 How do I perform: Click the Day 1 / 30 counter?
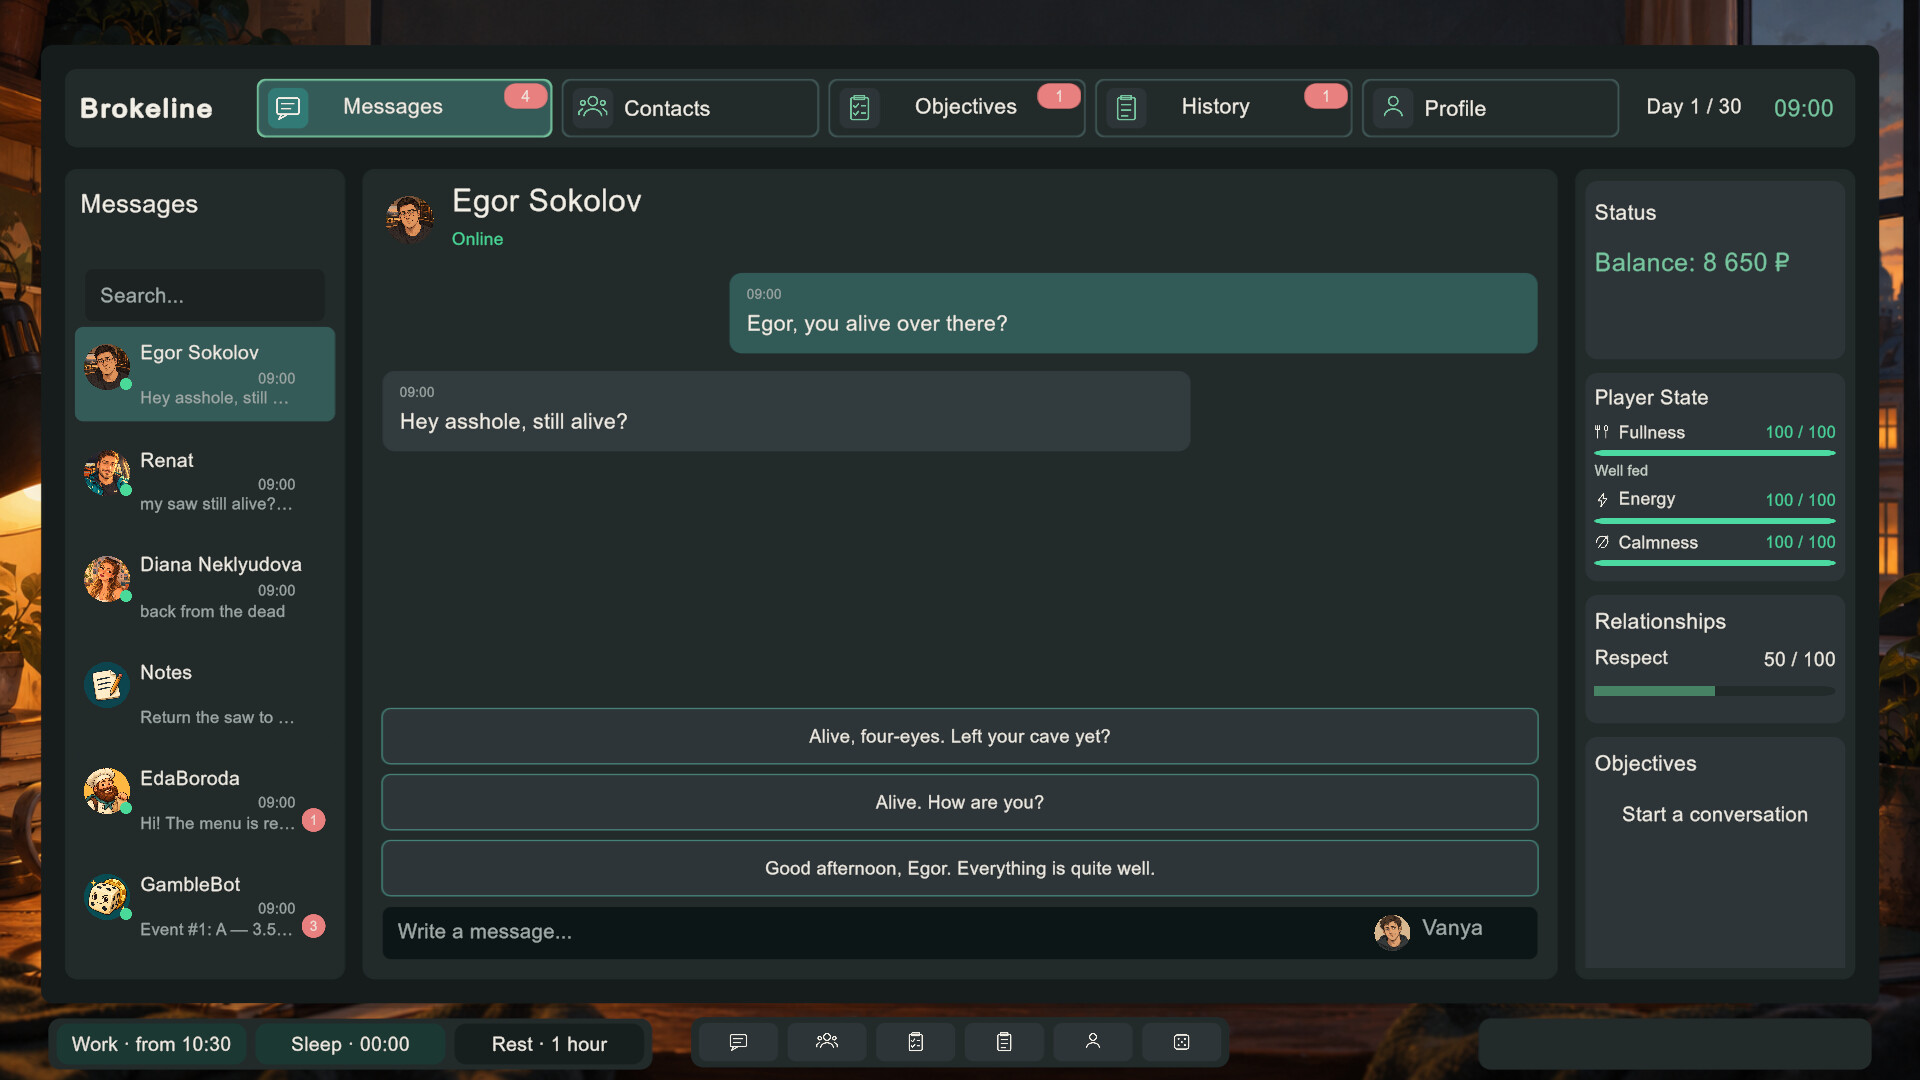click(1694, 107)
